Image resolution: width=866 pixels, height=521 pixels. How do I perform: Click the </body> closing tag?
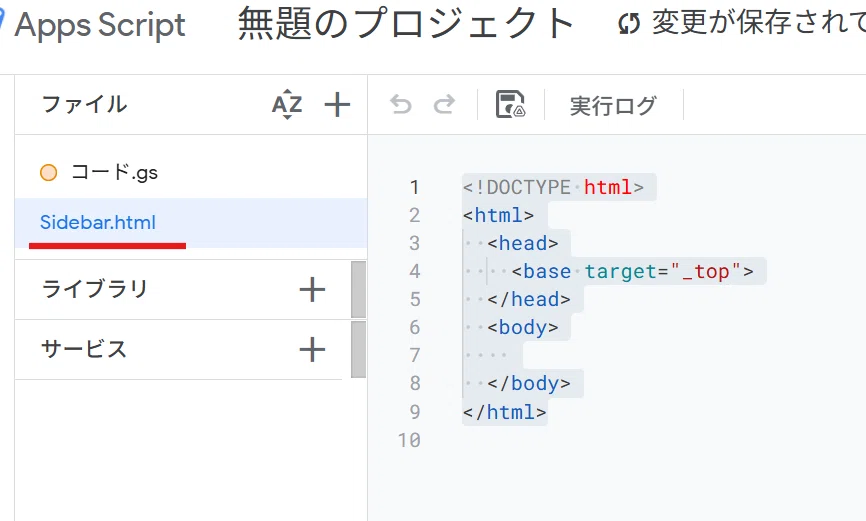click(x=529, y=383)
